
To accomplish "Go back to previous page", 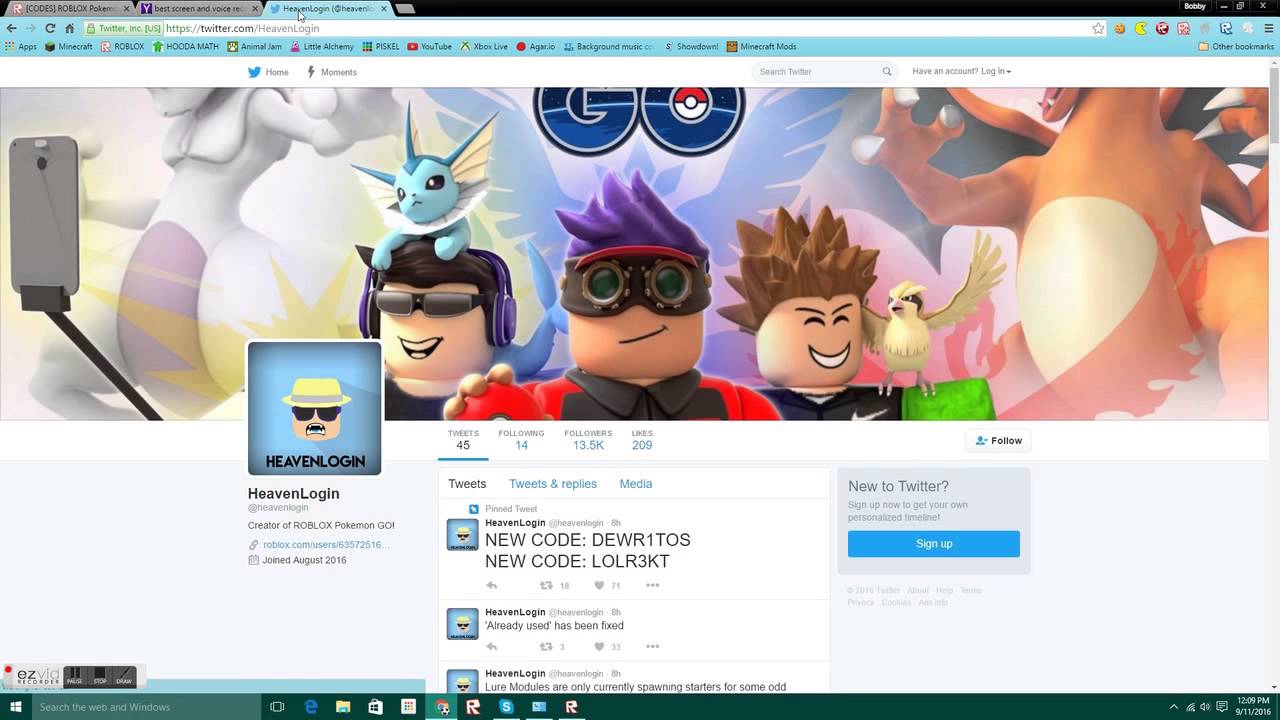I will coord(12,28).
